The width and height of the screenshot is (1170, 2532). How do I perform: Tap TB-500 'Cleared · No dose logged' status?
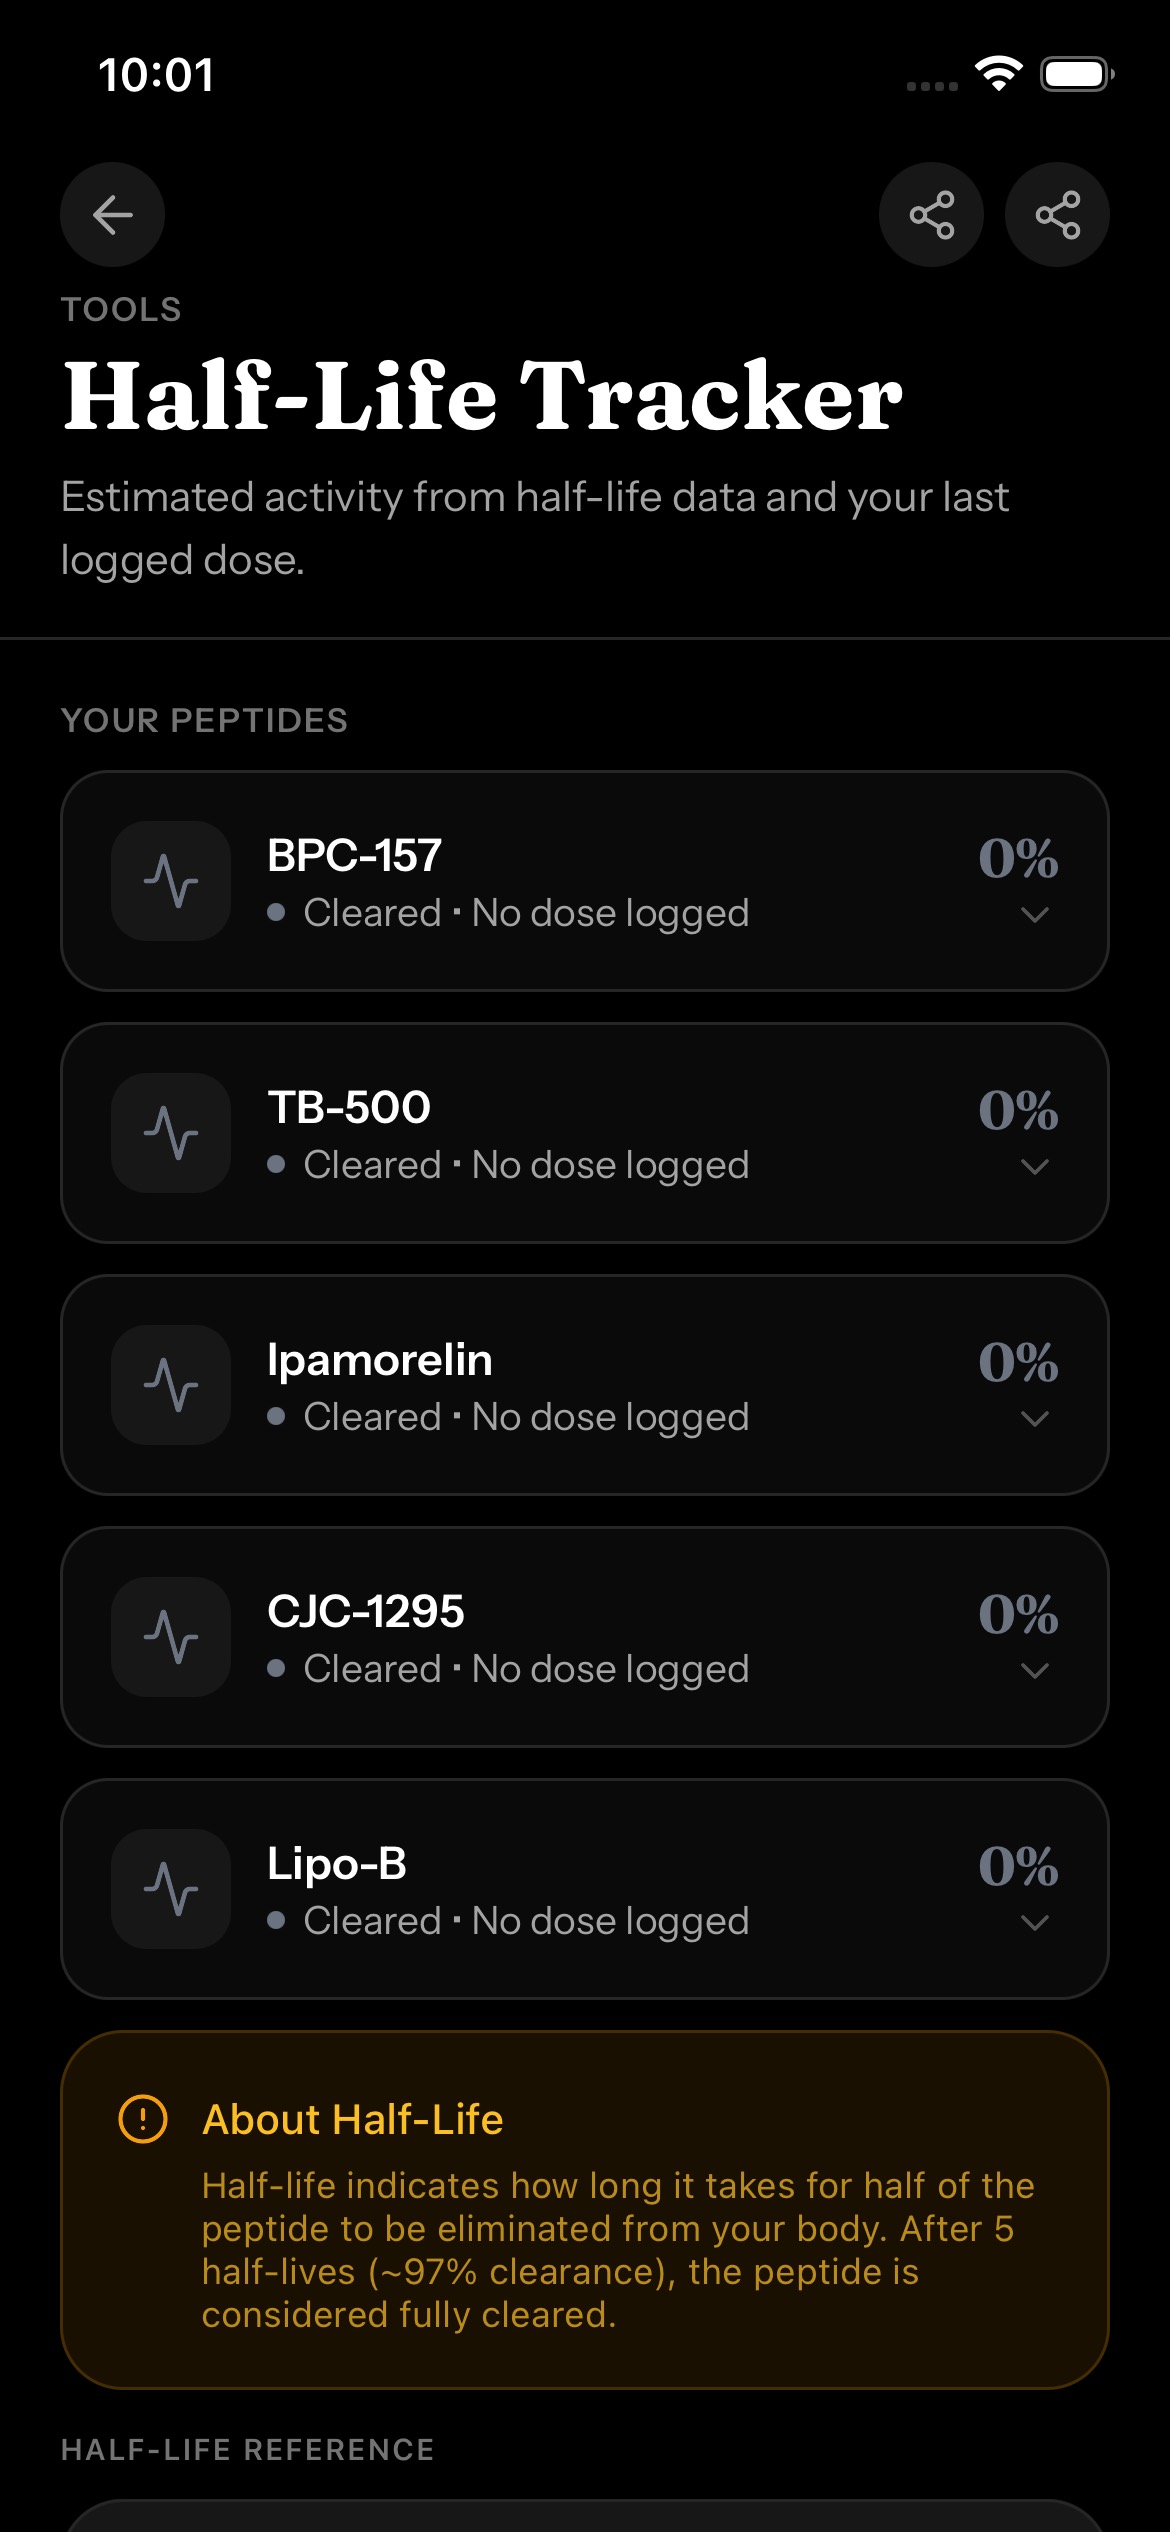click(508, 1166)
